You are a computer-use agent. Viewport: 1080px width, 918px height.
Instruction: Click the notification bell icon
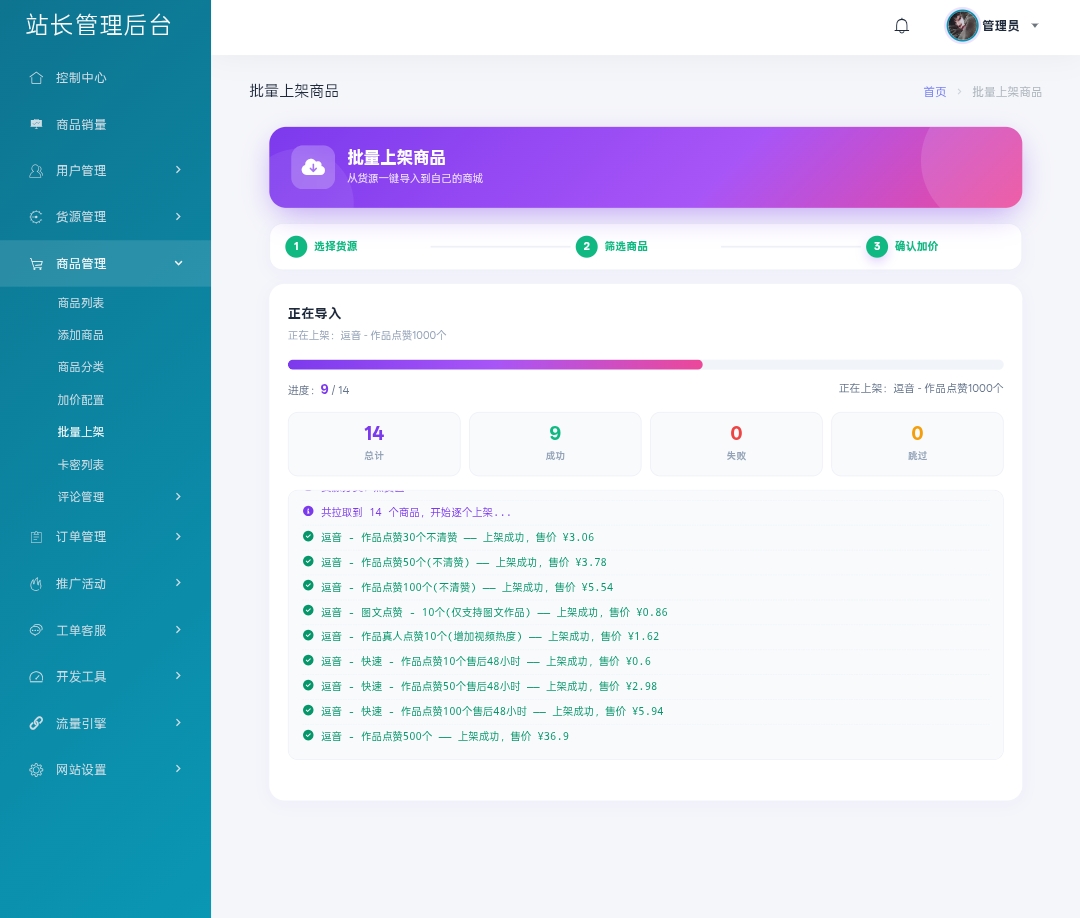pyautogui.click(x=902, y=26)
